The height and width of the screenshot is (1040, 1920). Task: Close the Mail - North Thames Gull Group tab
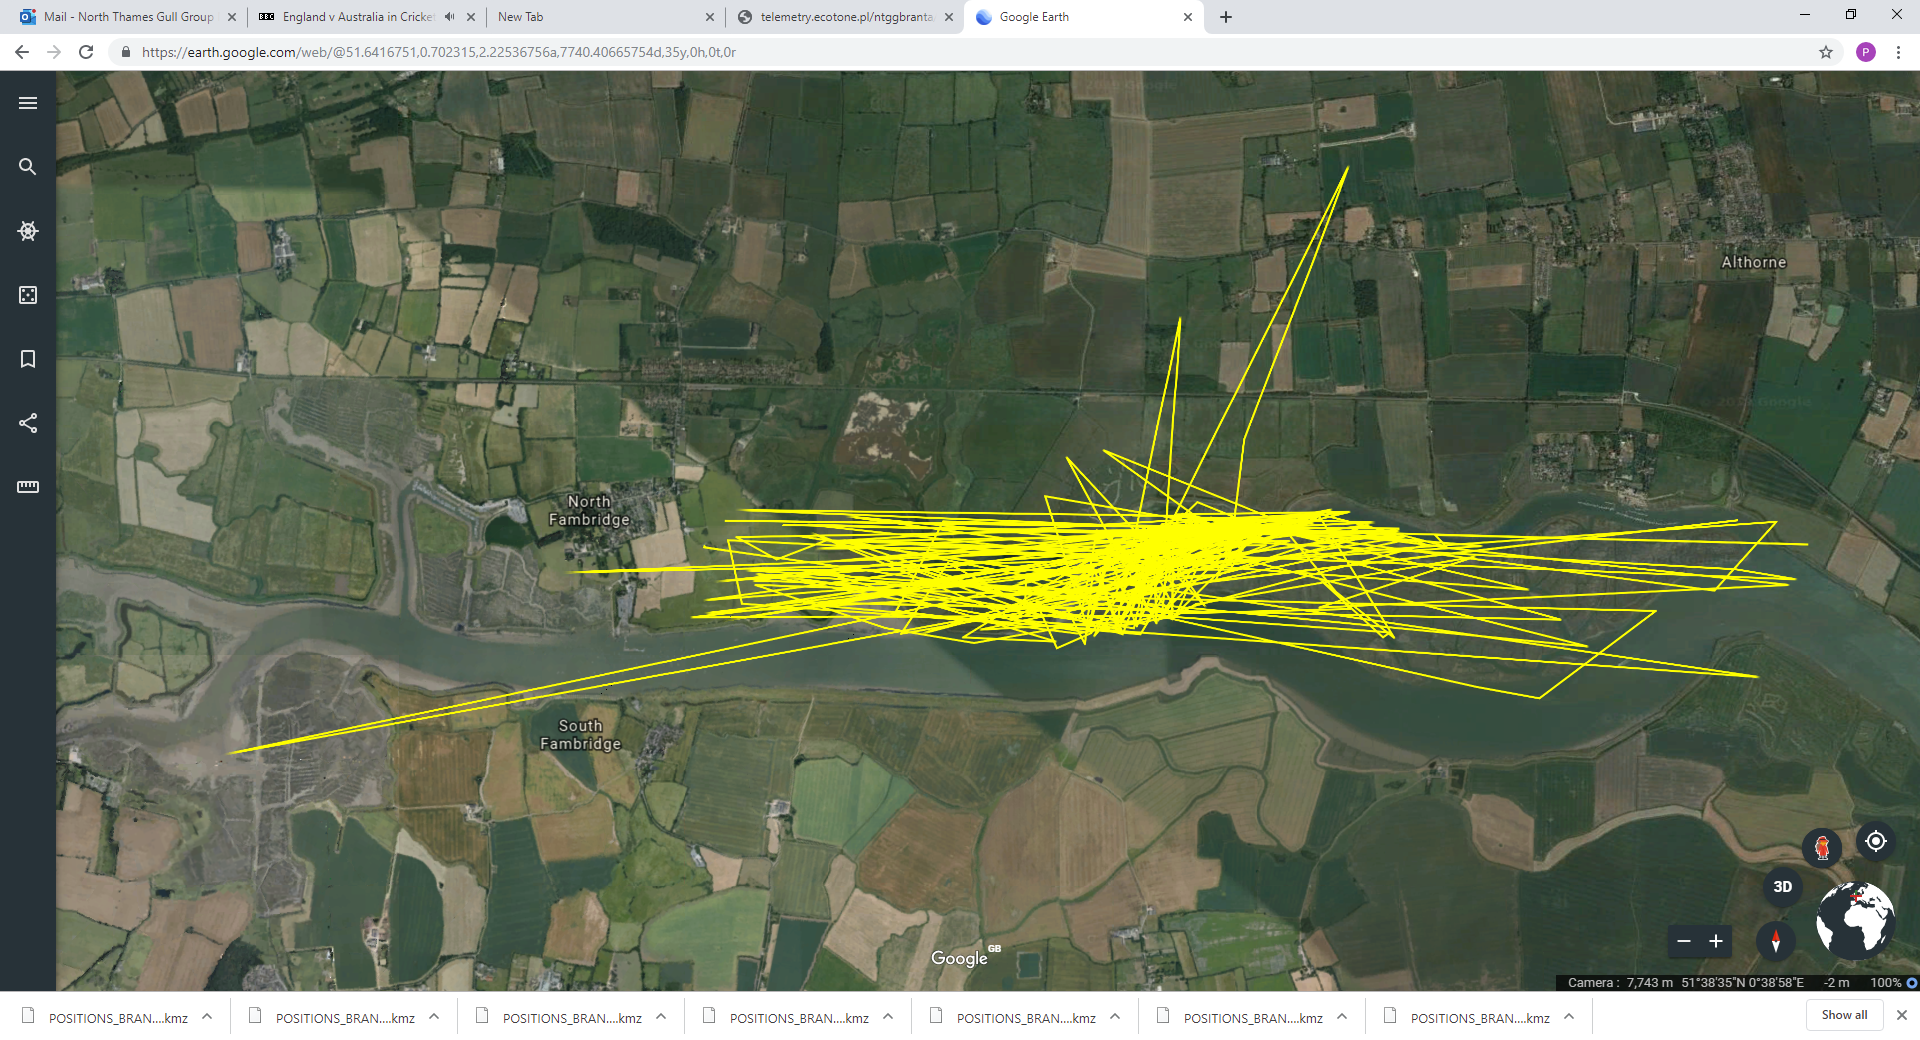click(232, 17)
